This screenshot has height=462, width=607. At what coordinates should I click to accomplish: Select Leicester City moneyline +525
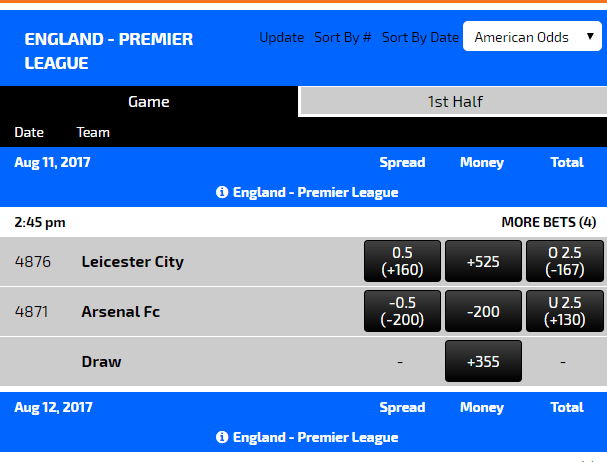[x=483, y=262]
